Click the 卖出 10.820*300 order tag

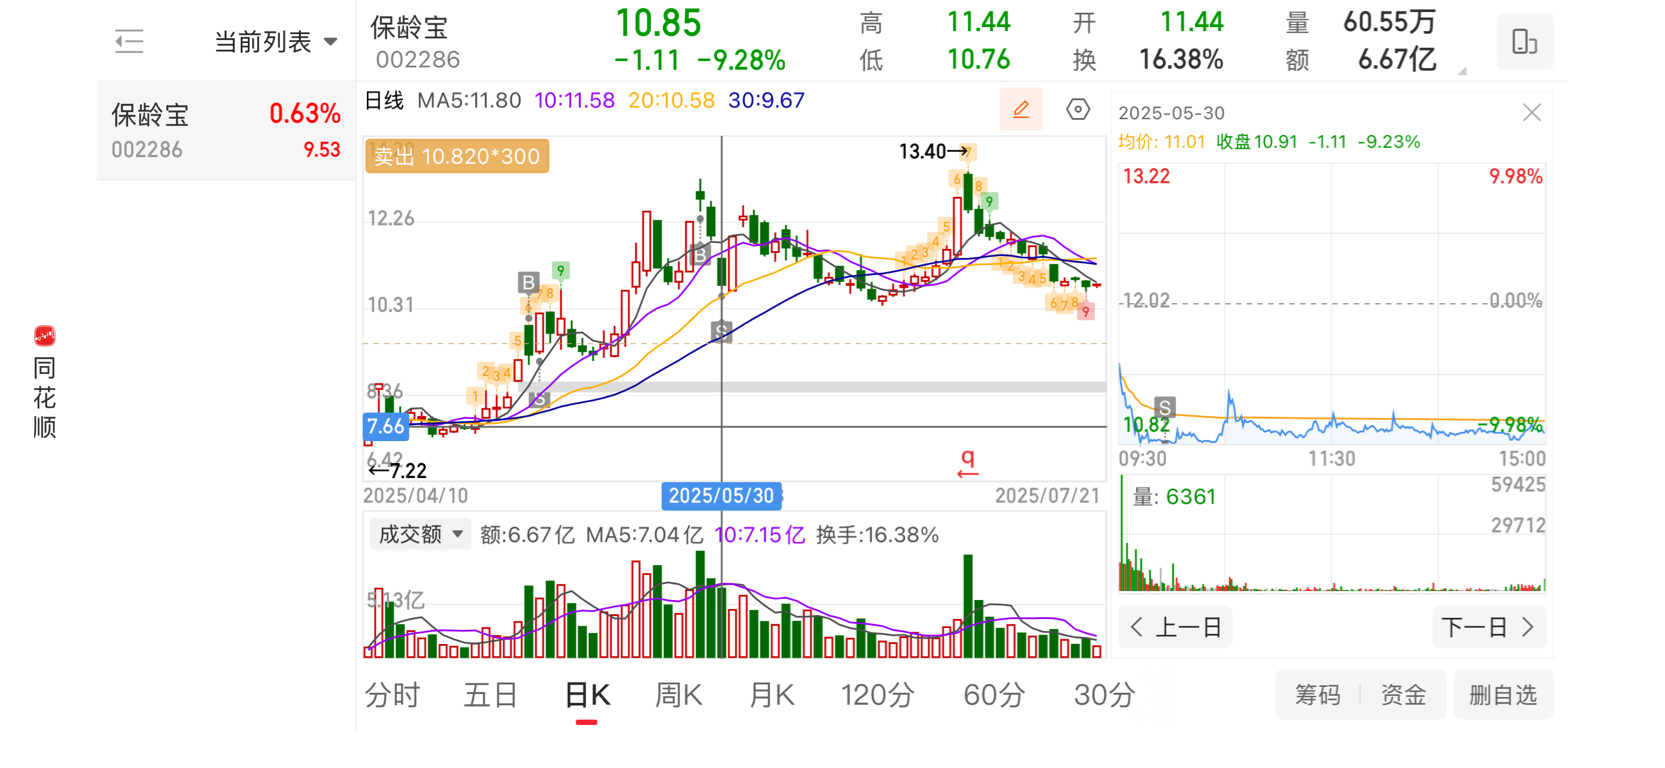[457, 156]
